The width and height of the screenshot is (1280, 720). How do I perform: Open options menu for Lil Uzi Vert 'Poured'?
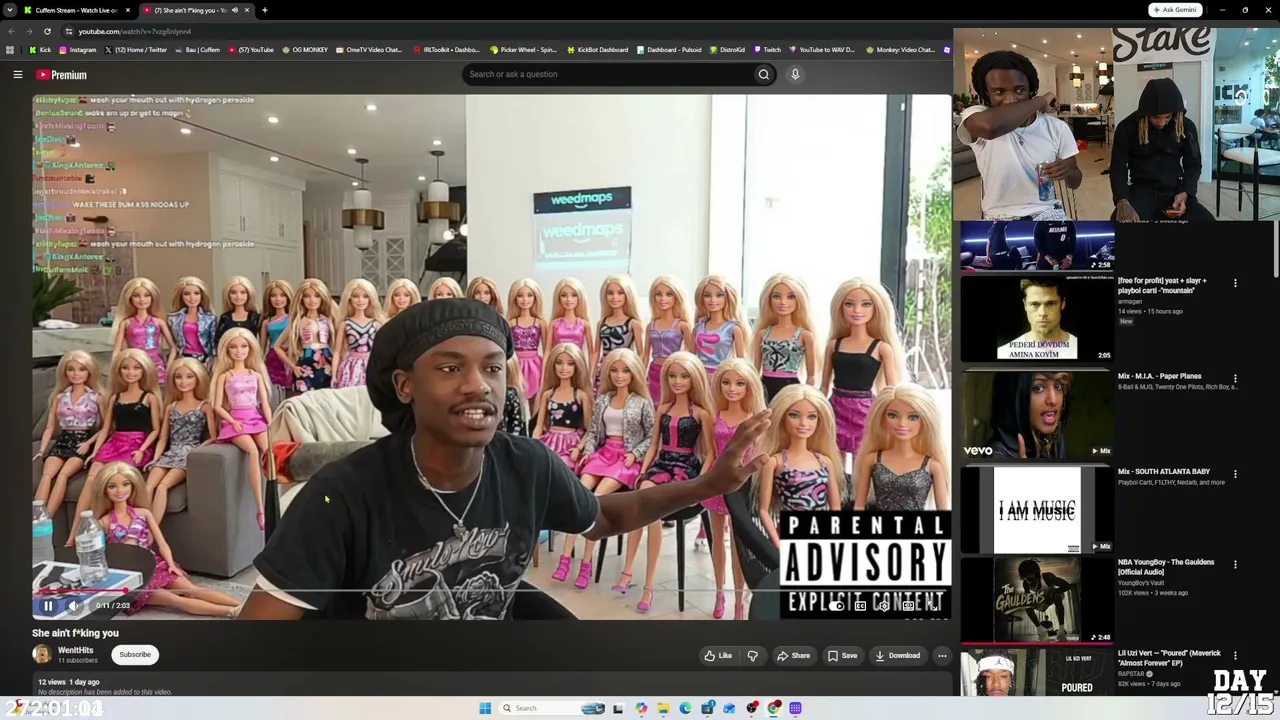click(1235, 656)
